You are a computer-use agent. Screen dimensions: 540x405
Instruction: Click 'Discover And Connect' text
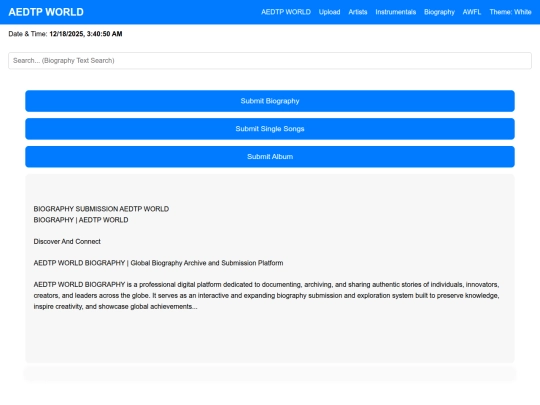point(67,241)
